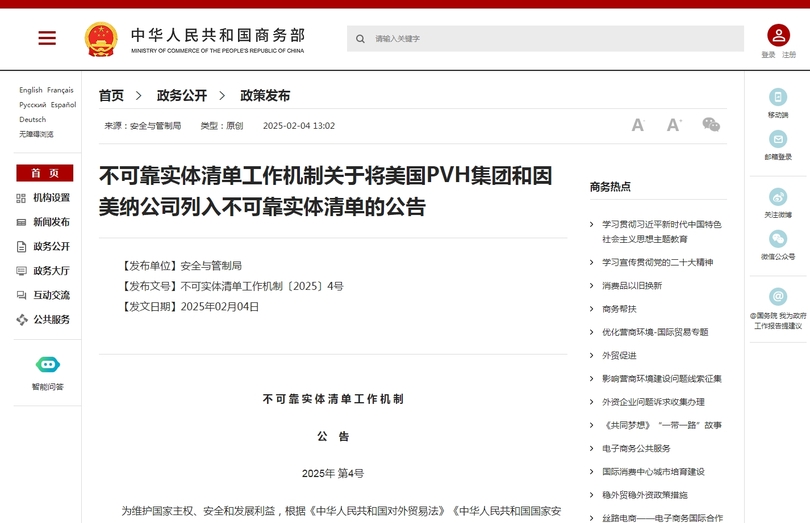Switch language to Español
This screenshot has width=810, height=523.
pos(64,105)
